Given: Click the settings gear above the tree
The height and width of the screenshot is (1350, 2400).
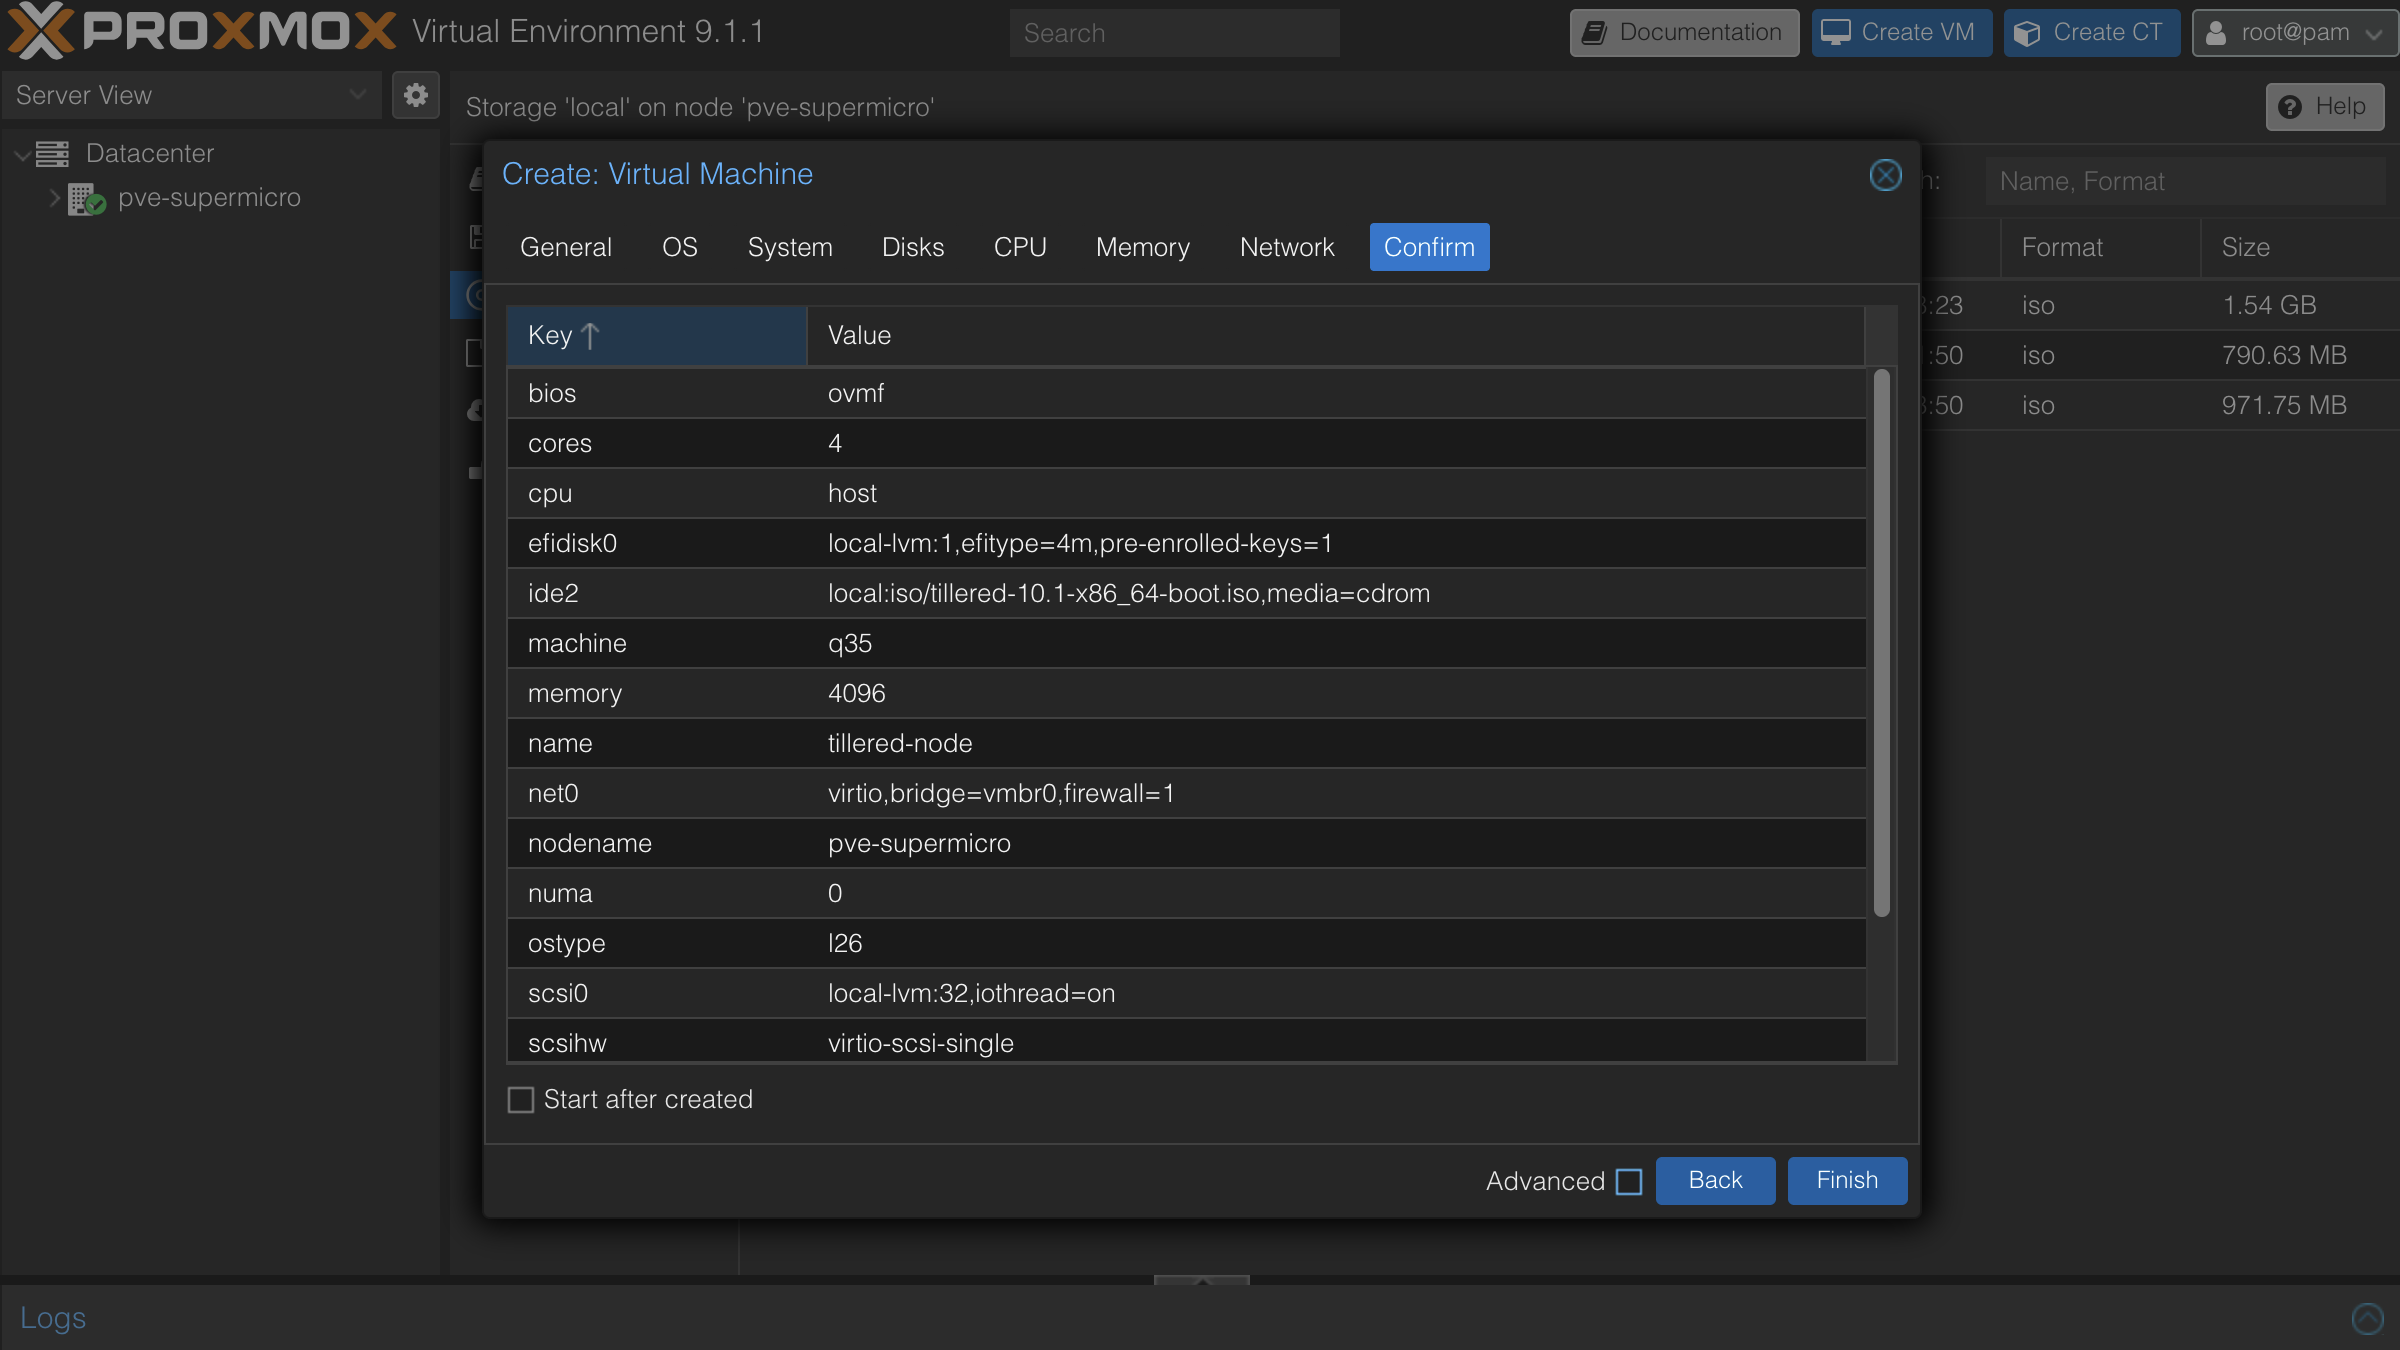Looking at the screenshot, I should (416, 95).
